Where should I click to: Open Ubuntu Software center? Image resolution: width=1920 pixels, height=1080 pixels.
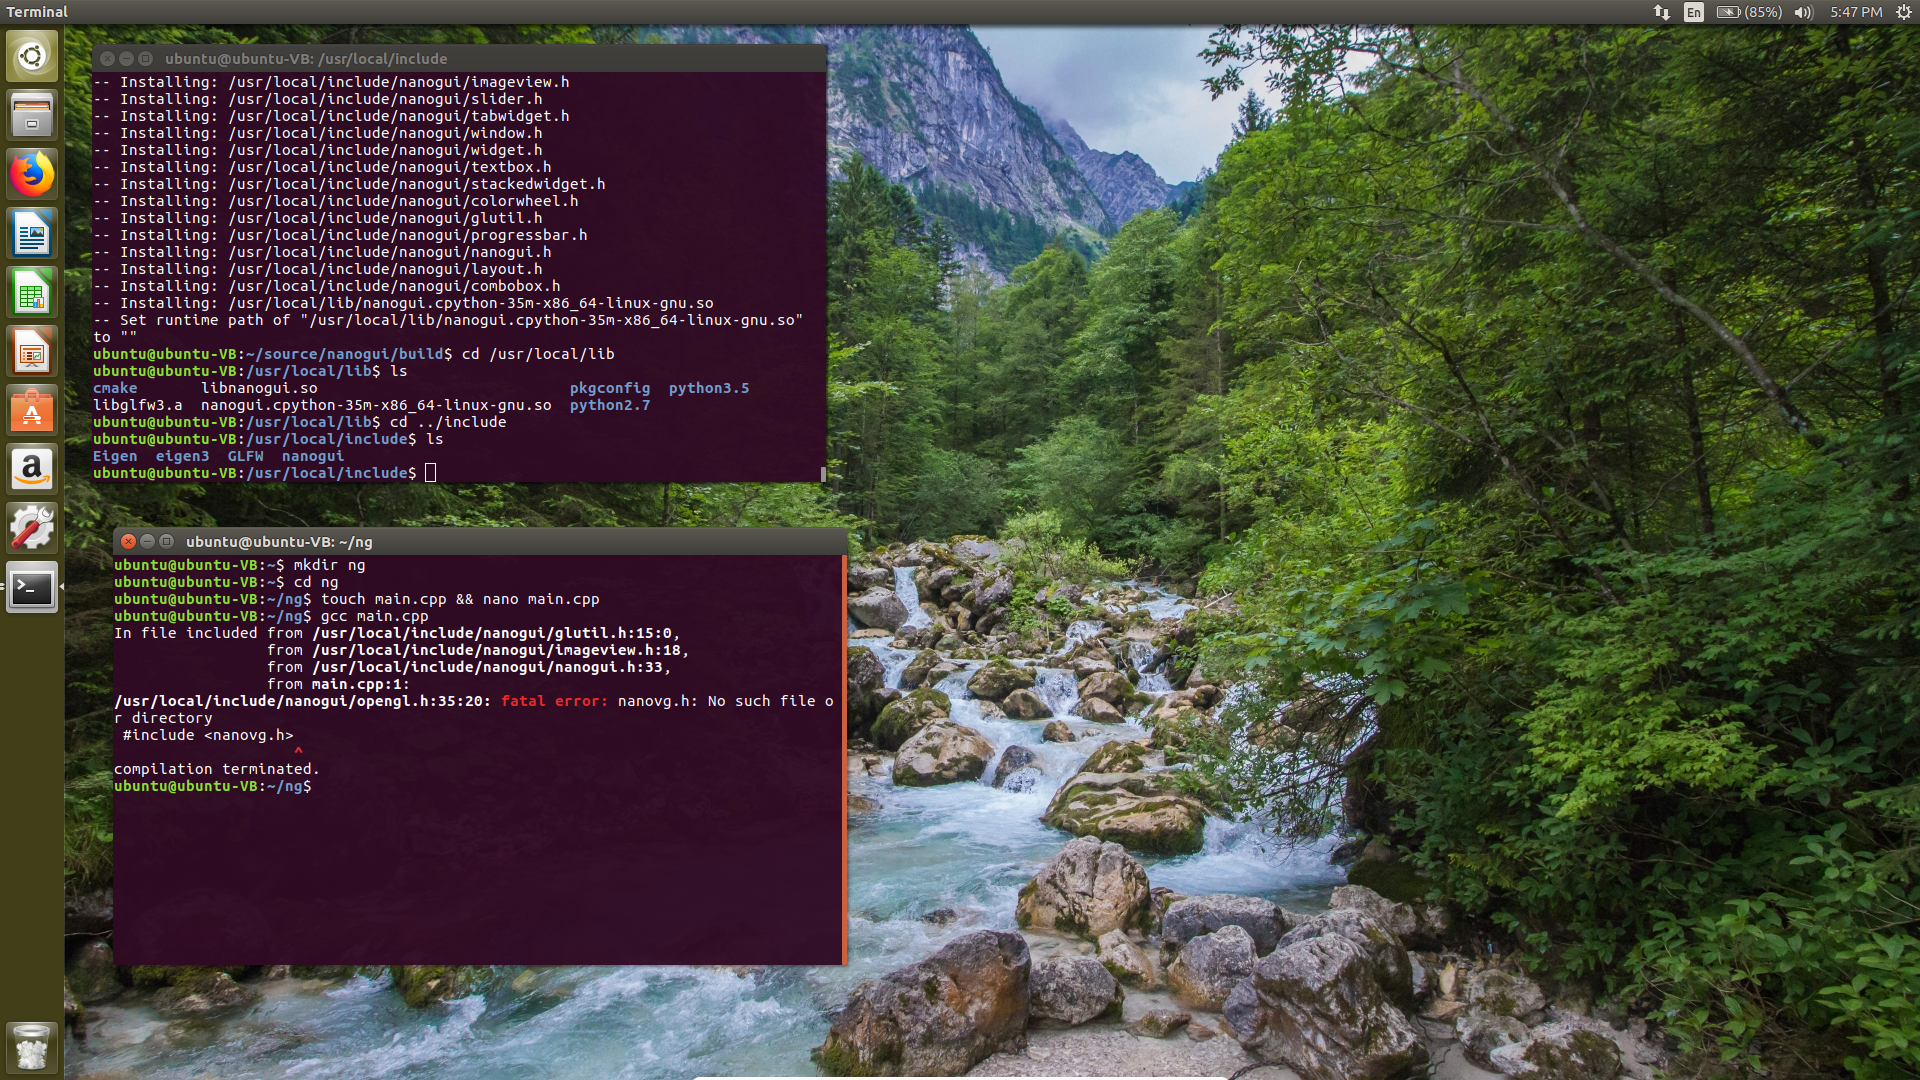click(x=32, y=410)
